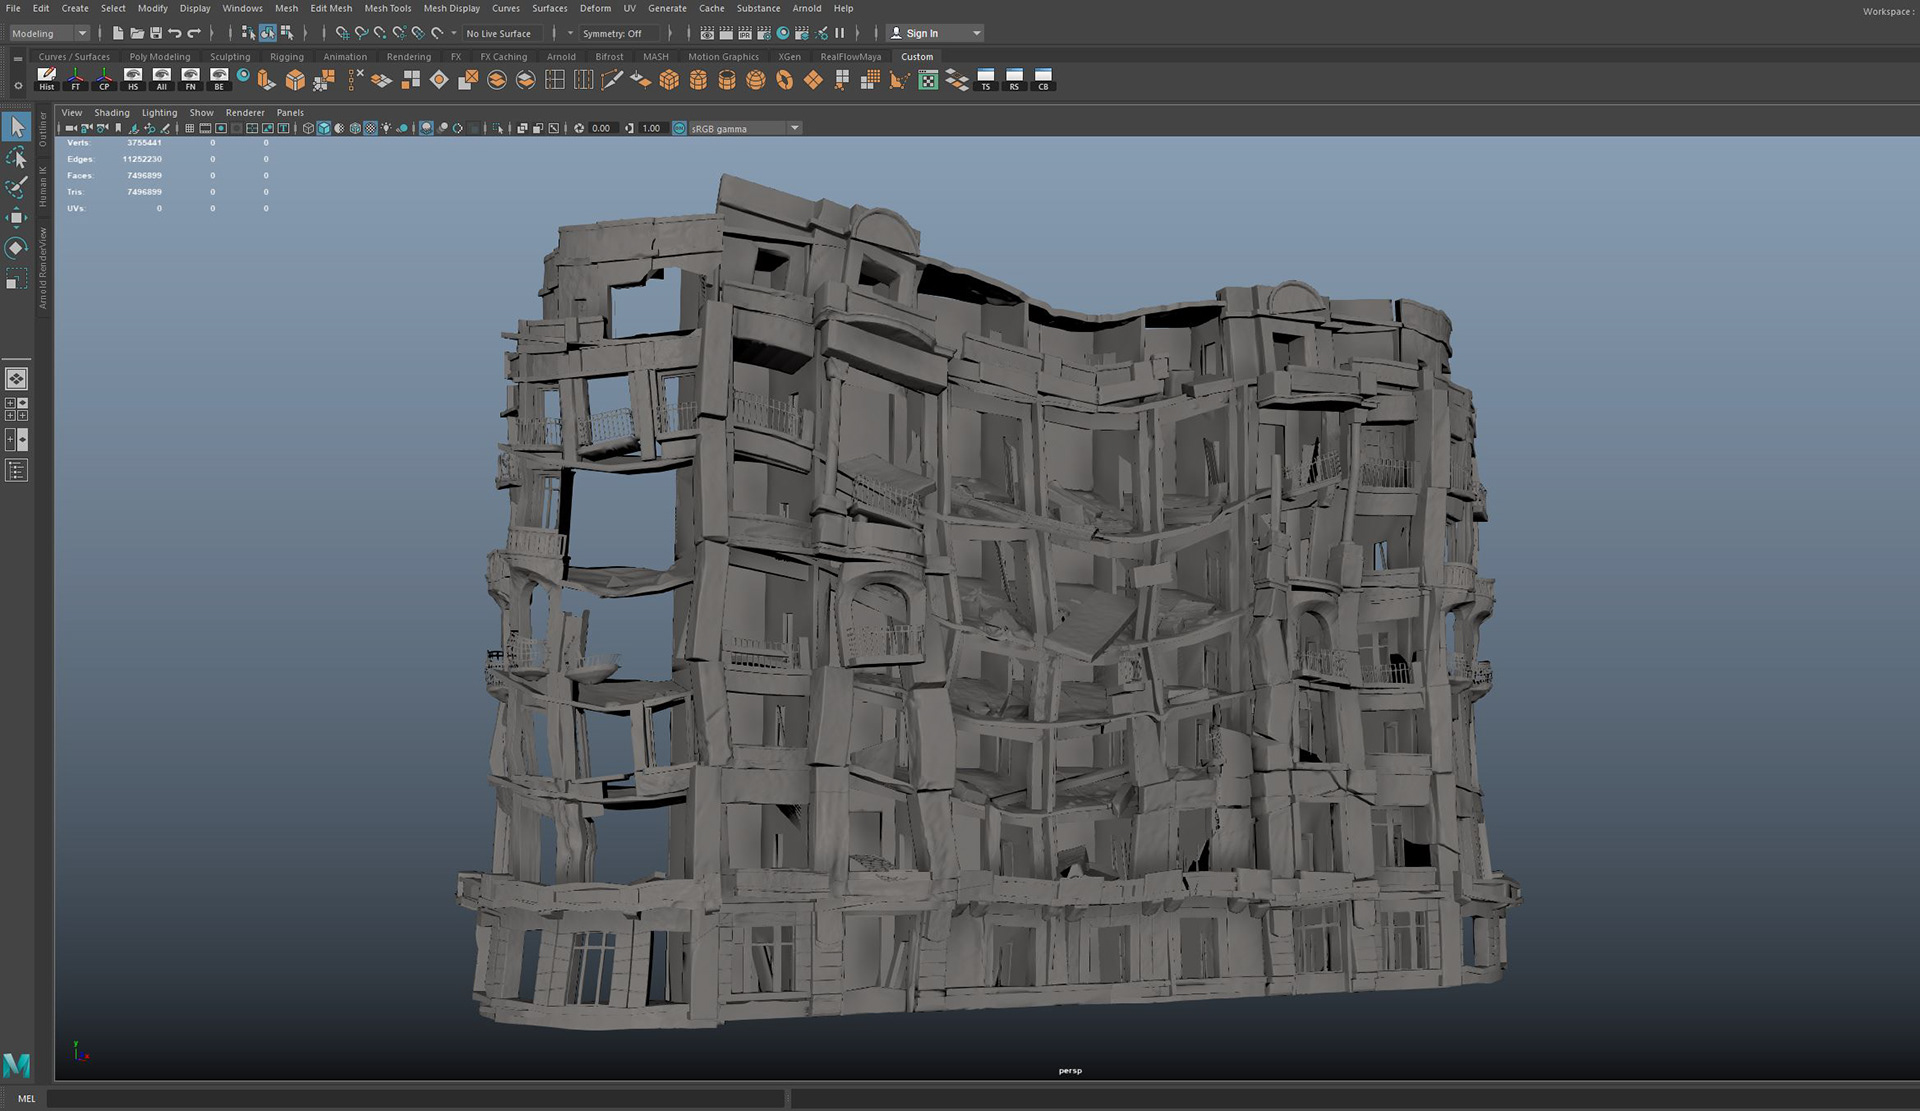Toggle wireframe display in viewport
This screenshot has height=1111, width=1920.
coord(308,128)
